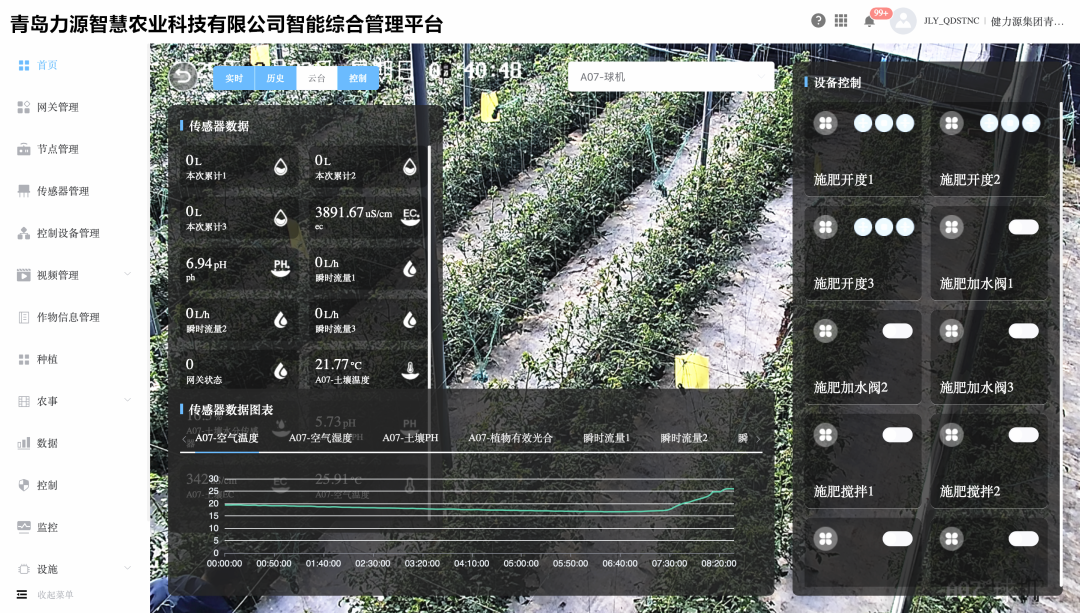
Task: Open the A07-球机 camera dropdown
Action: 671,76
